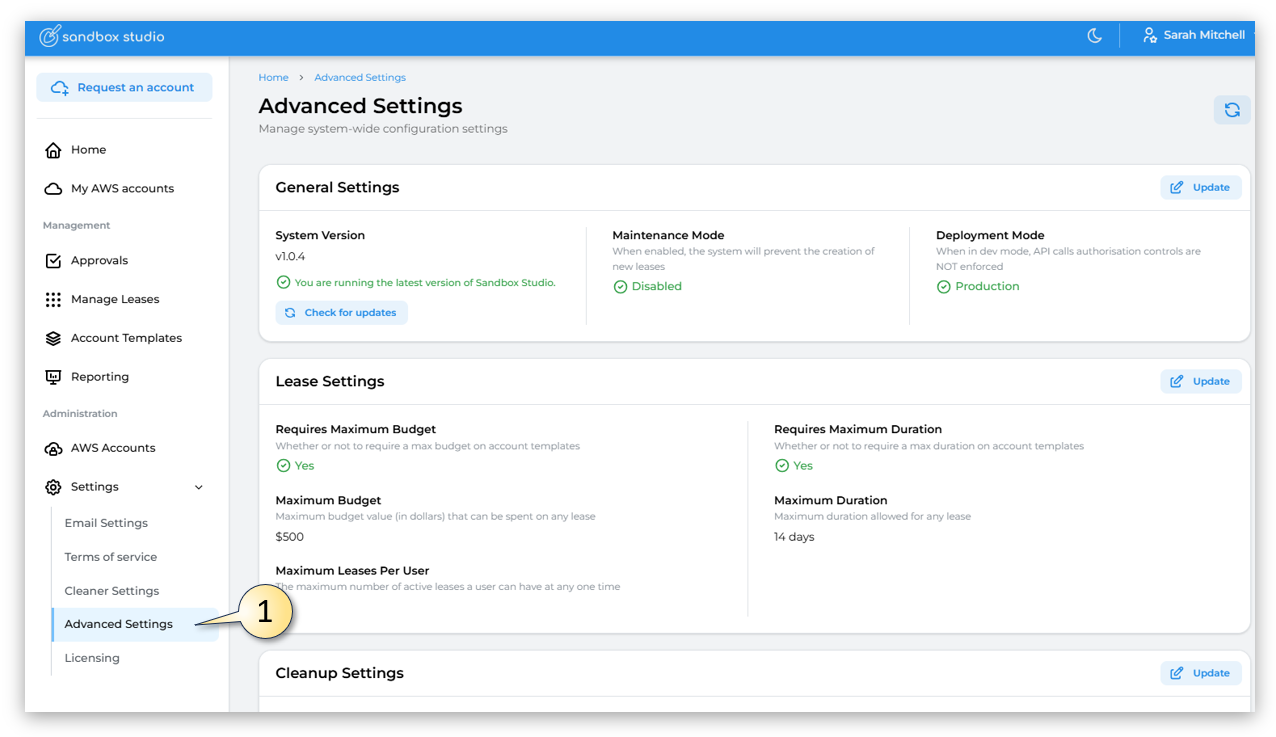Click Update in Lease Settings

tap(1200, 382)
